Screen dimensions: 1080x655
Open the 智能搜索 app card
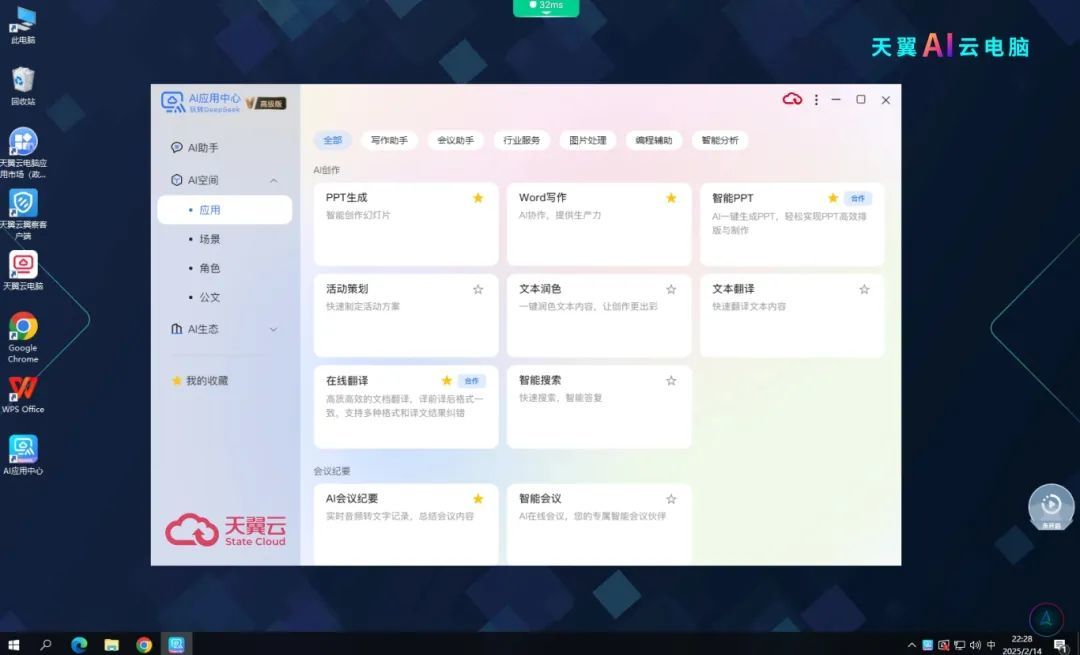click(599, 406)
